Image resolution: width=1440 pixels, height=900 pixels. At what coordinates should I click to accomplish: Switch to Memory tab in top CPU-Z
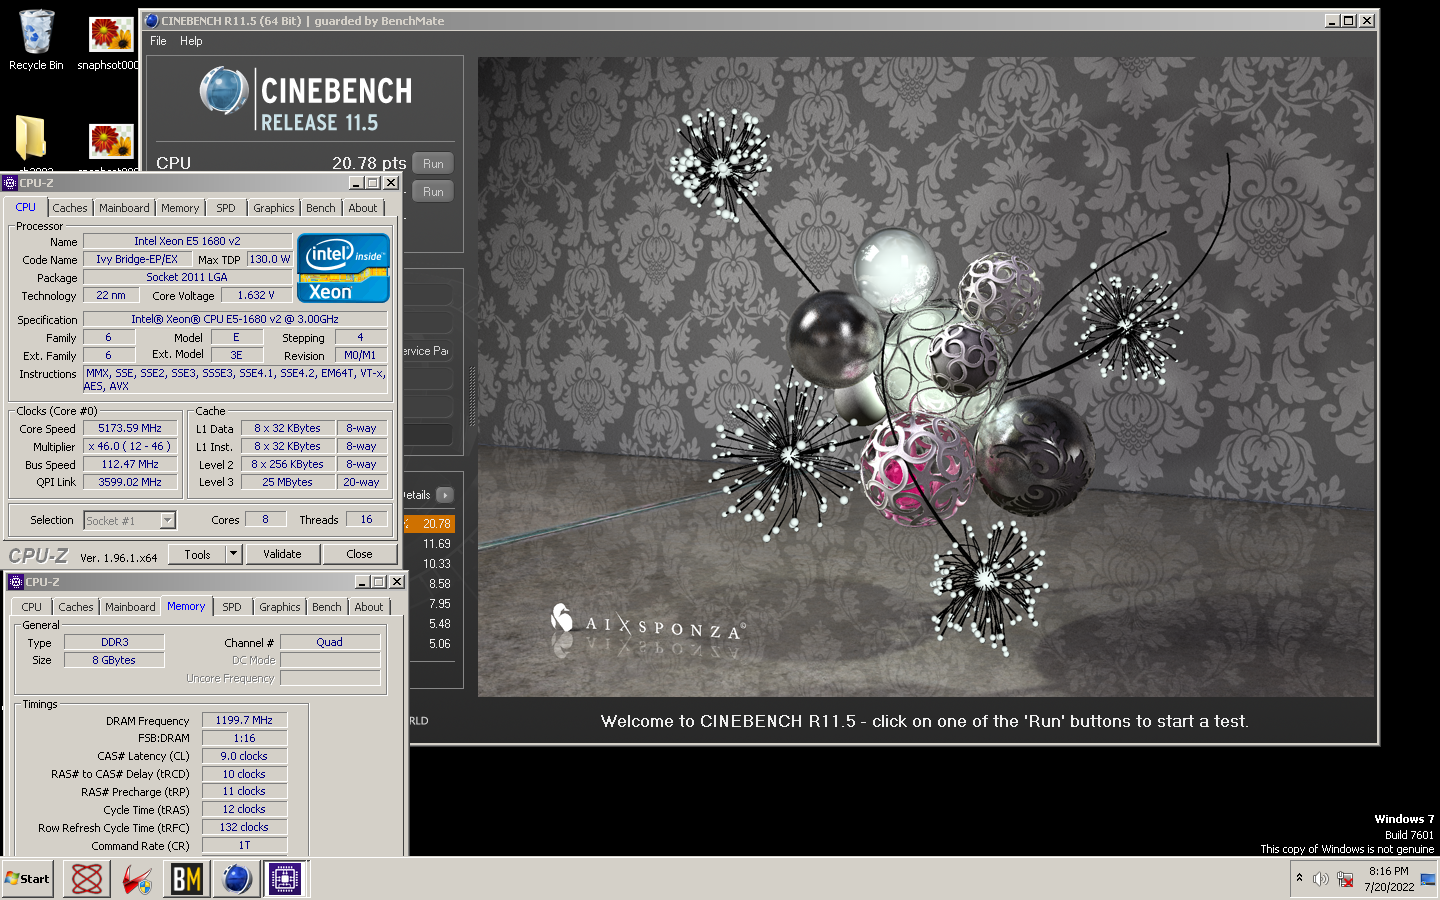point(180,208)
